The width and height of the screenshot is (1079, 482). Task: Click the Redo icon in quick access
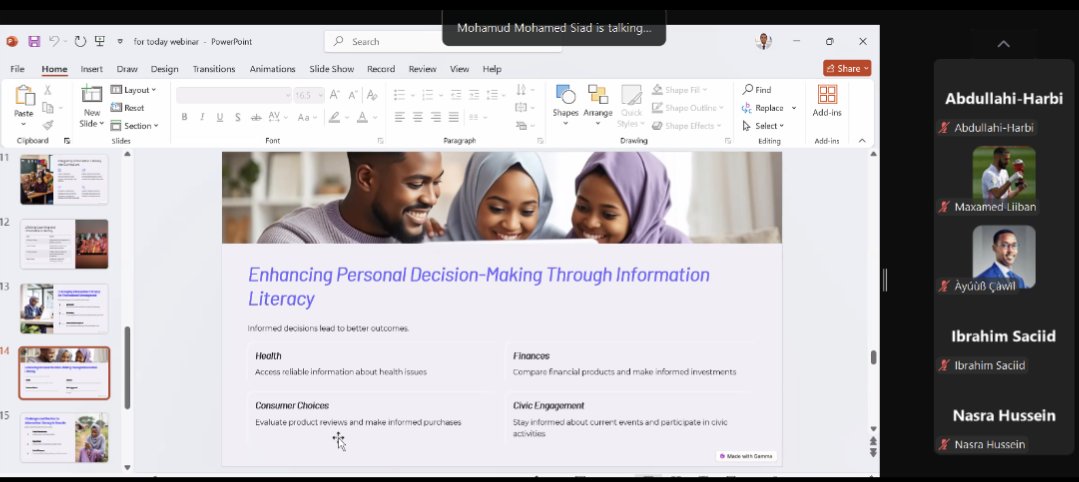coord(80,41)
